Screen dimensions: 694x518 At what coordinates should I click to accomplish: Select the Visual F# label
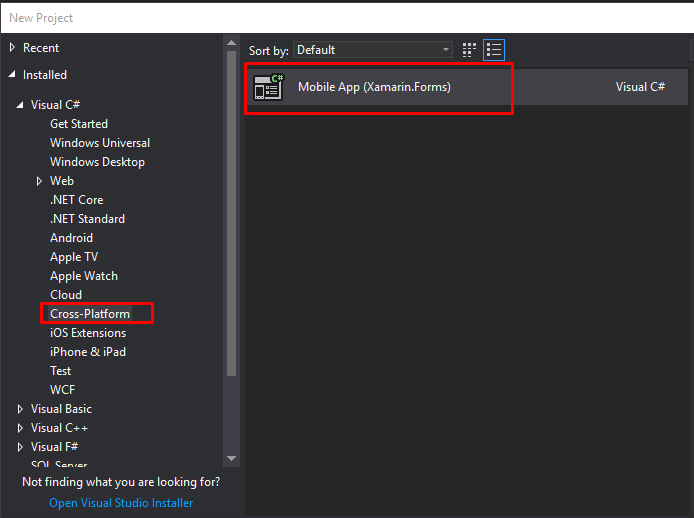click(54, 447)
